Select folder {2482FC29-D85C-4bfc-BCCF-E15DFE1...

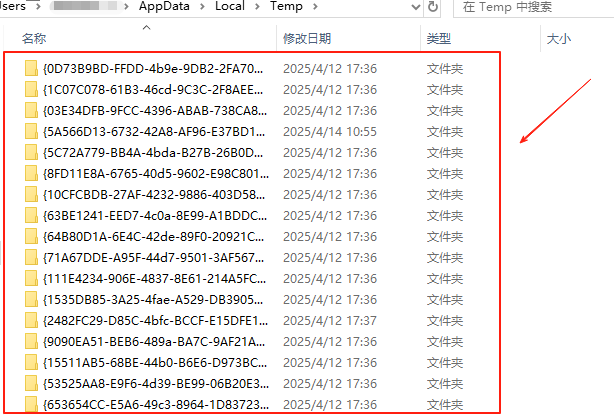tap(155, 321)
